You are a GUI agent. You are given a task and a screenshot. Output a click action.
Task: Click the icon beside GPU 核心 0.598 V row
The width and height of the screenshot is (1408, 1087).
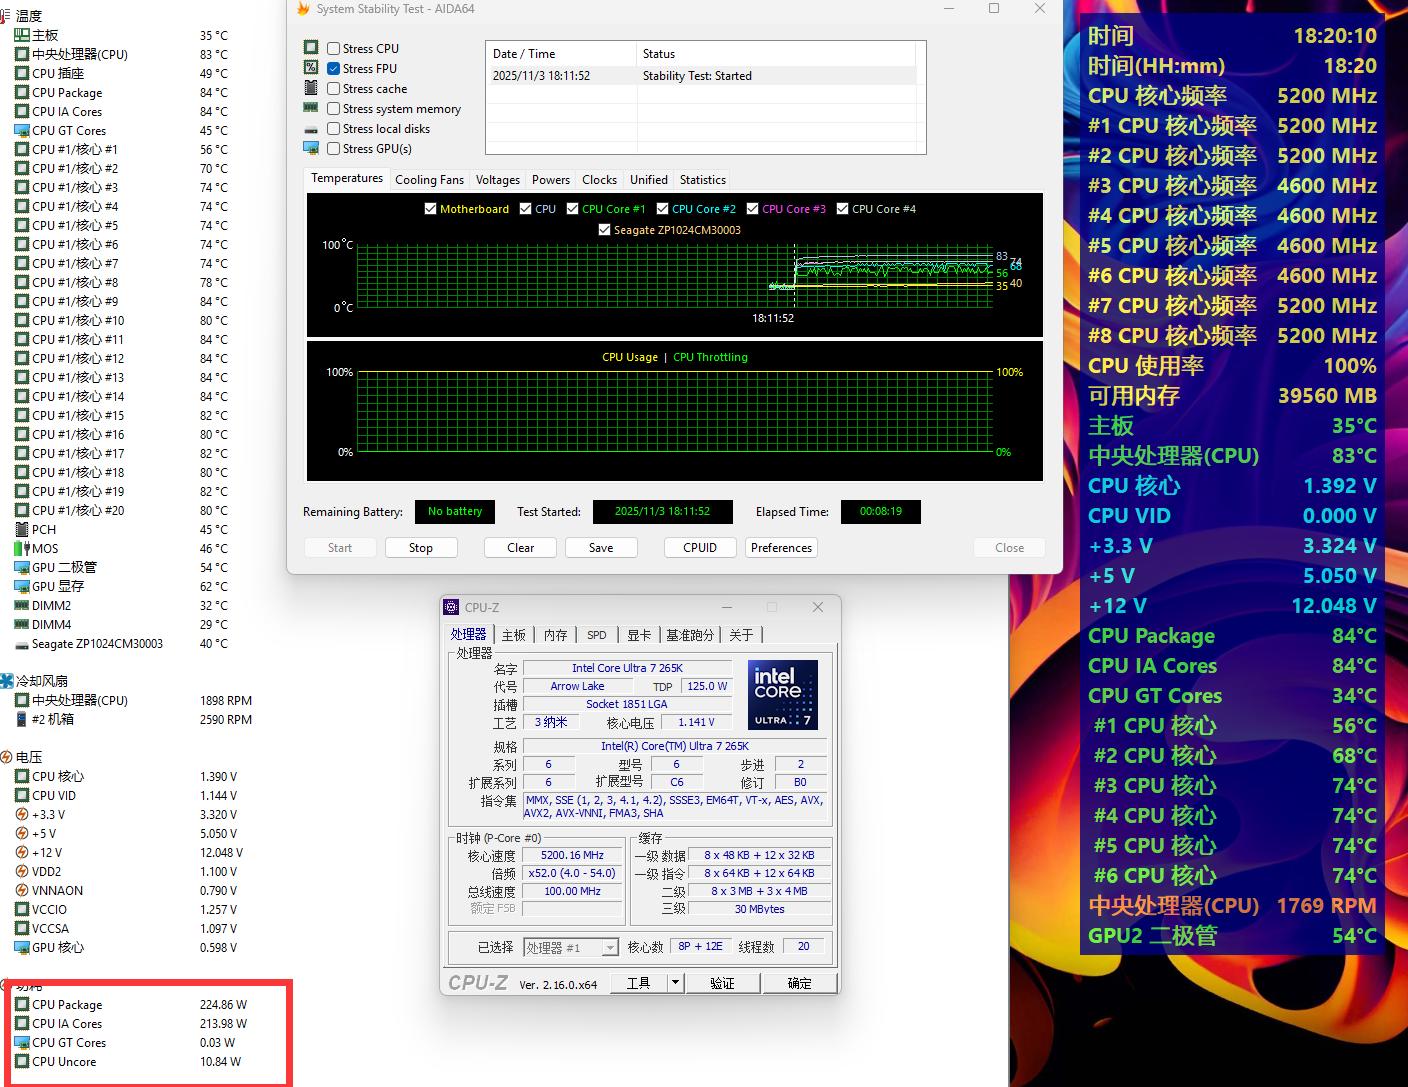point(22,947)
